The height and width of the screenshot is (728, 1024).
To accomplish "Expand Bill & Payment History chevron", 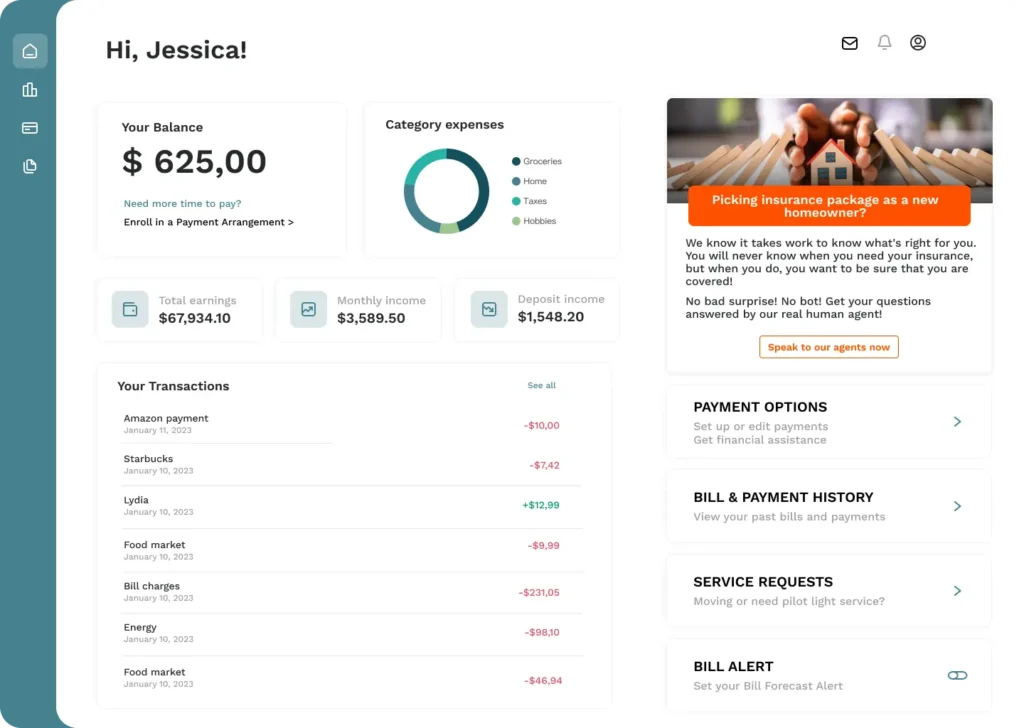I will [x=957, y=506].
